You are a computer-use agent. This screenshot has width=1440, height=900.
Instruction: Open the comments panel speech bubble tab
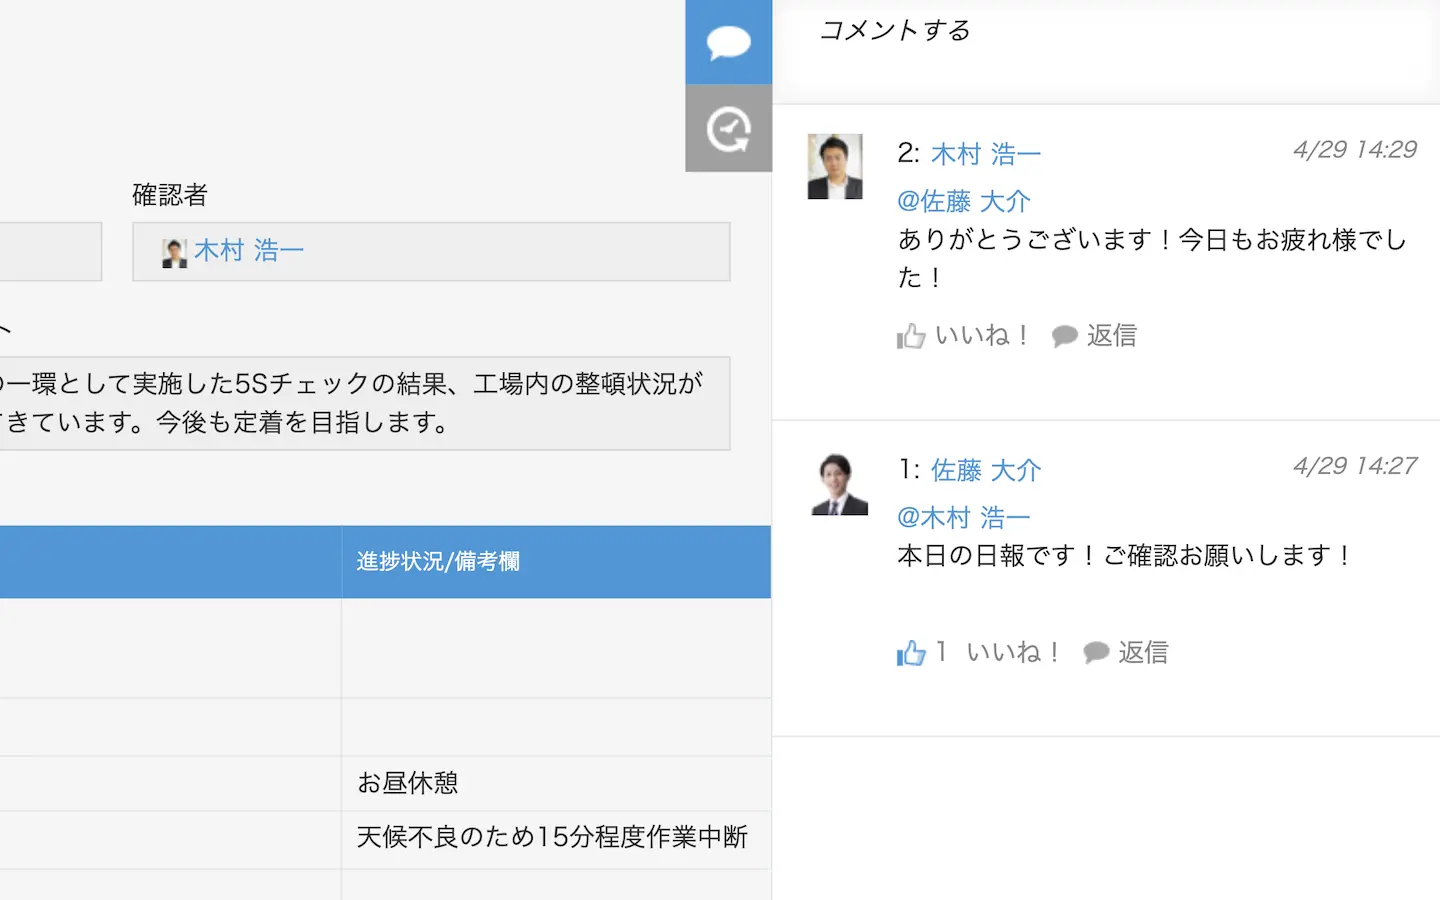click(728, 42)
